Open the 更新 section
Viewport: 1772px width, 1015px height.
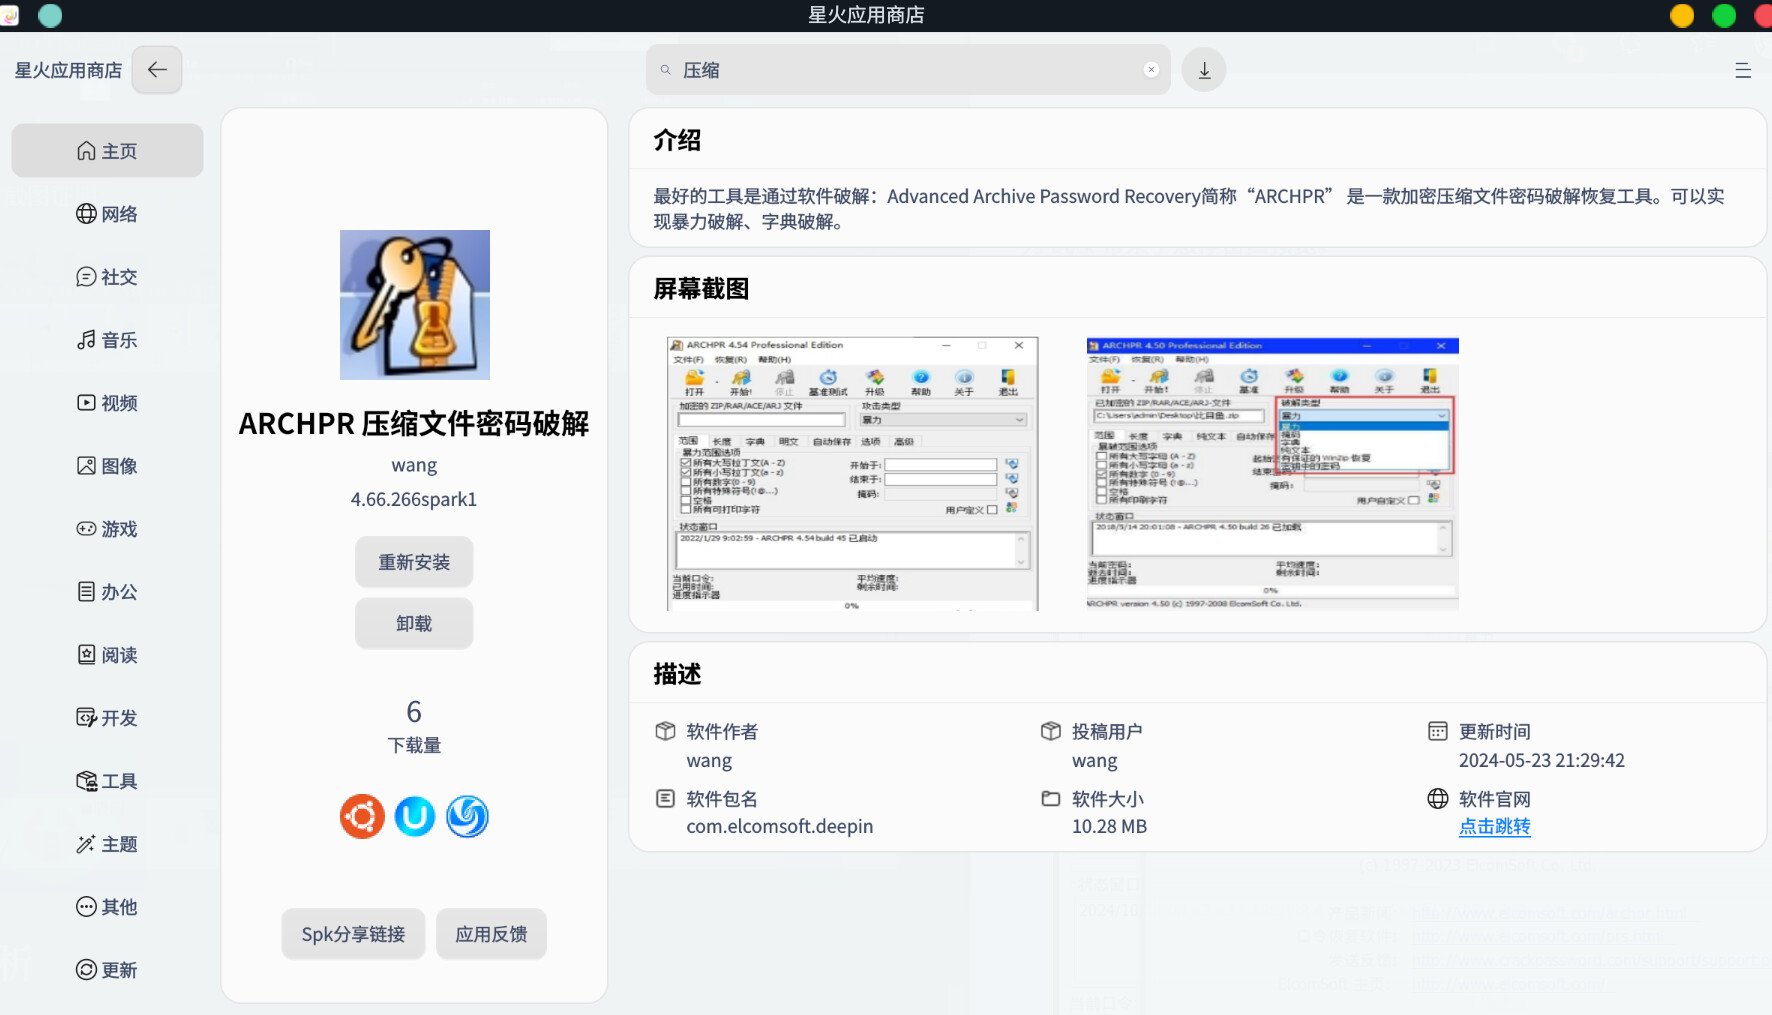[107, 970]
